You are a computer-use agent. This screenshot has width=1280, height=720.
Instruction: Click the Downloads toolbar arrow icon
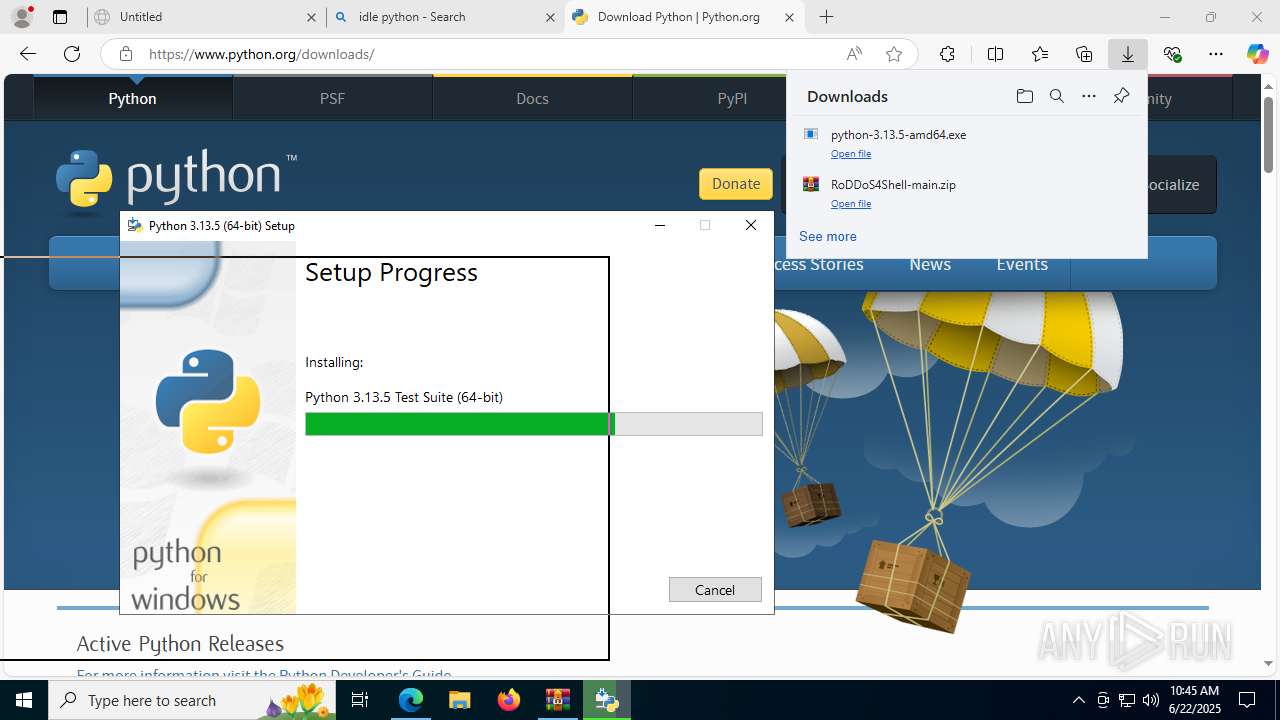pyautogui.click(x=1128, y=54)
